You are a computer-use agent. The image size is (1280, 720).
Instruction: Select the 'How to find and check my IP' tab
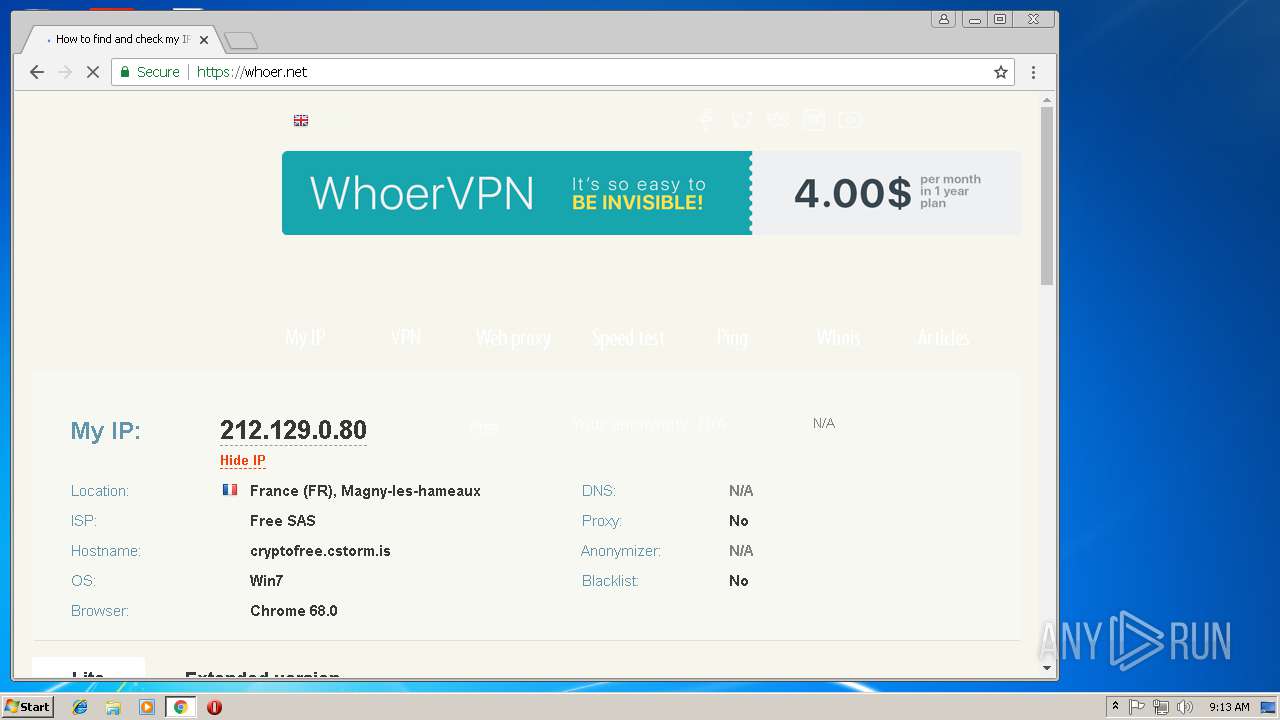[120, 39]
